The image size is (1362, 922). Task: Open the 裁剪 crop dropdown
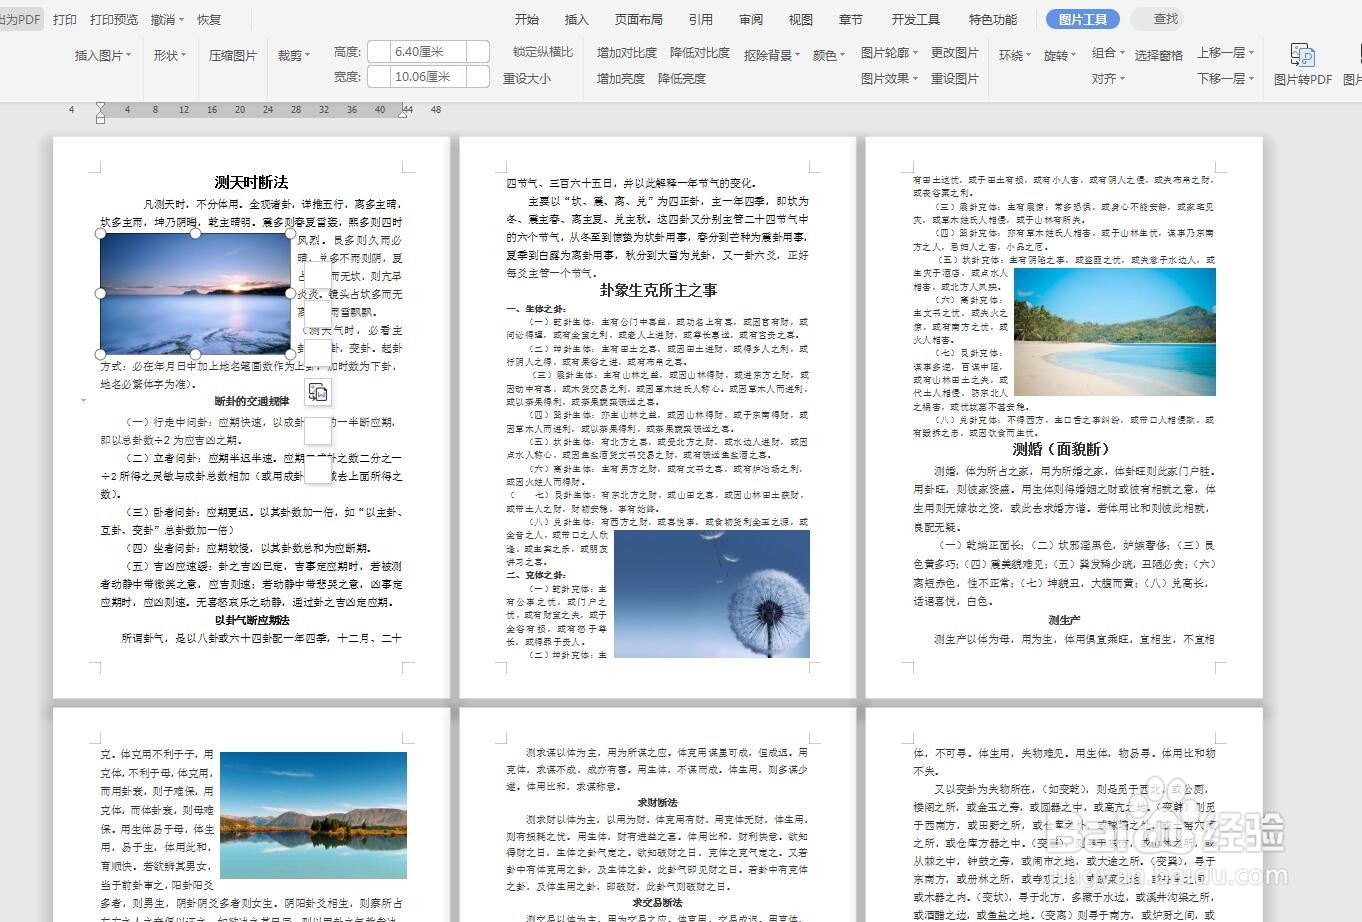(x=293, y=55)
